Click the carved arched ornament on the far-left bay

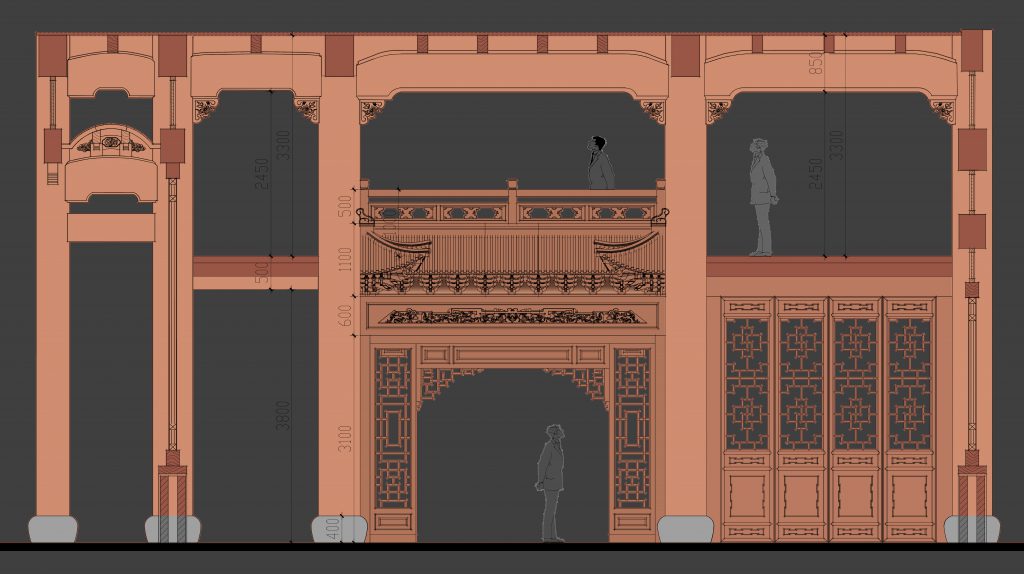[111, 145]
